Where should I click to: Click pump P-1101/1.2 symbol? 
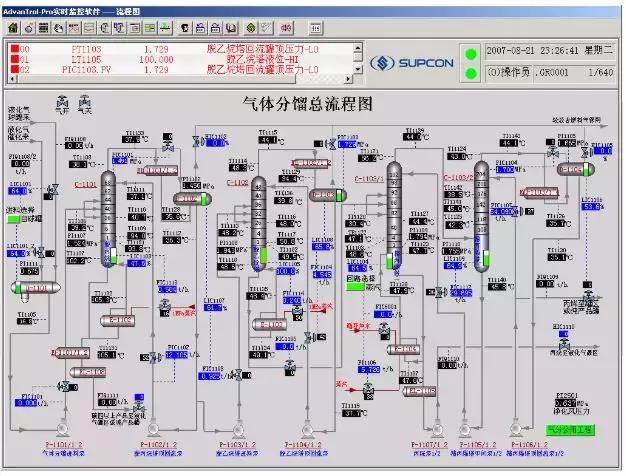click(x=62, y=429)
